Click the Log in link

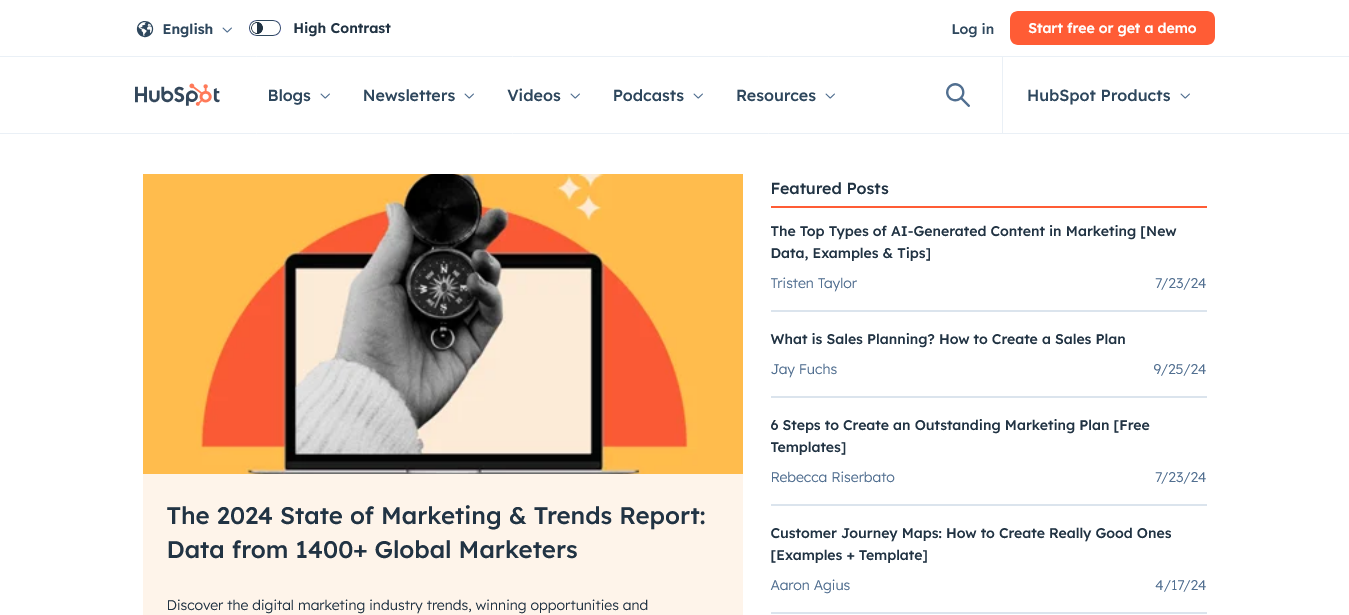point(973,29)
